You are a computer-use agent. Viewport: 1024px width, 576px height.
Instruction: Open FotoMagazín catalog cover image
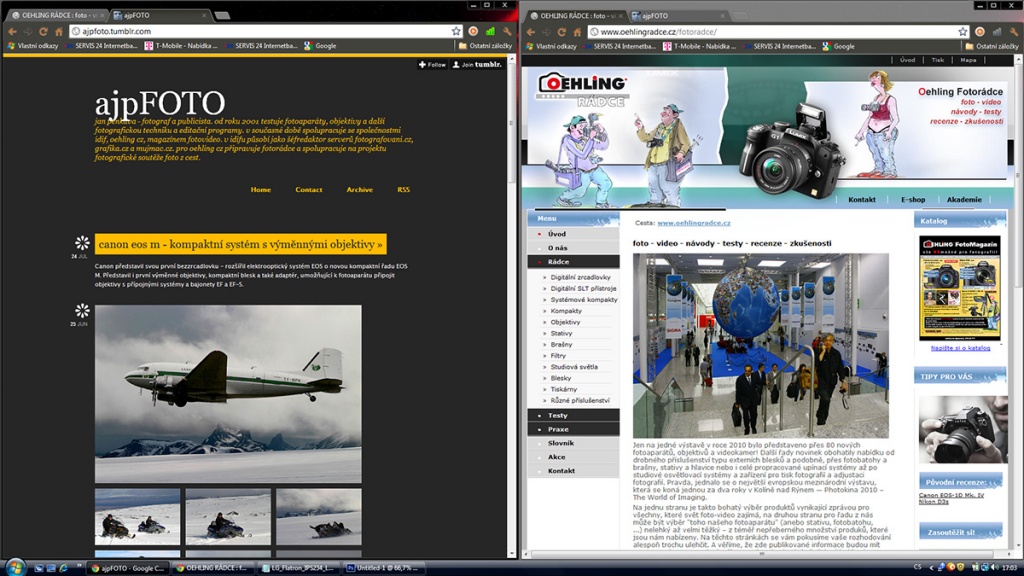[959, 288]
